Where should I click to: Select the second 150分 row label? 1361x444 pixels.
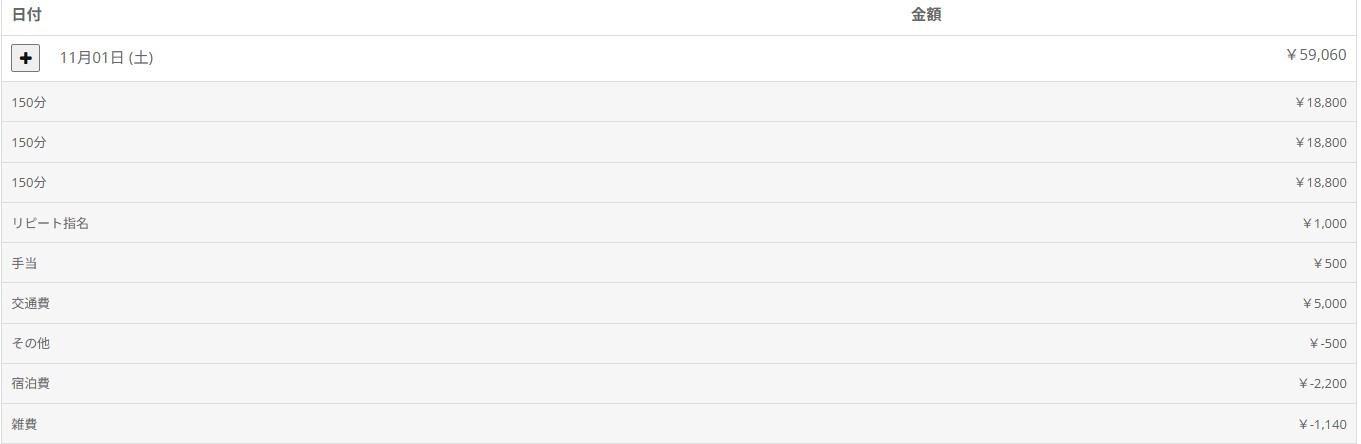(29, 142)
